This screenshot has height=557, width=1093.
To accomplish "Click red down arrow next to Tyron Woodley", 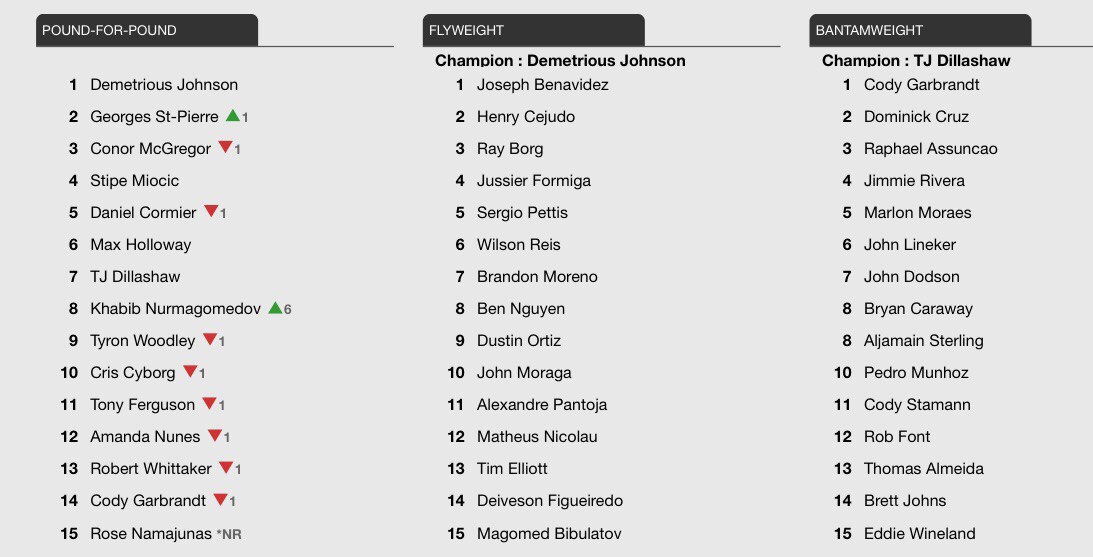I will 210,339.
